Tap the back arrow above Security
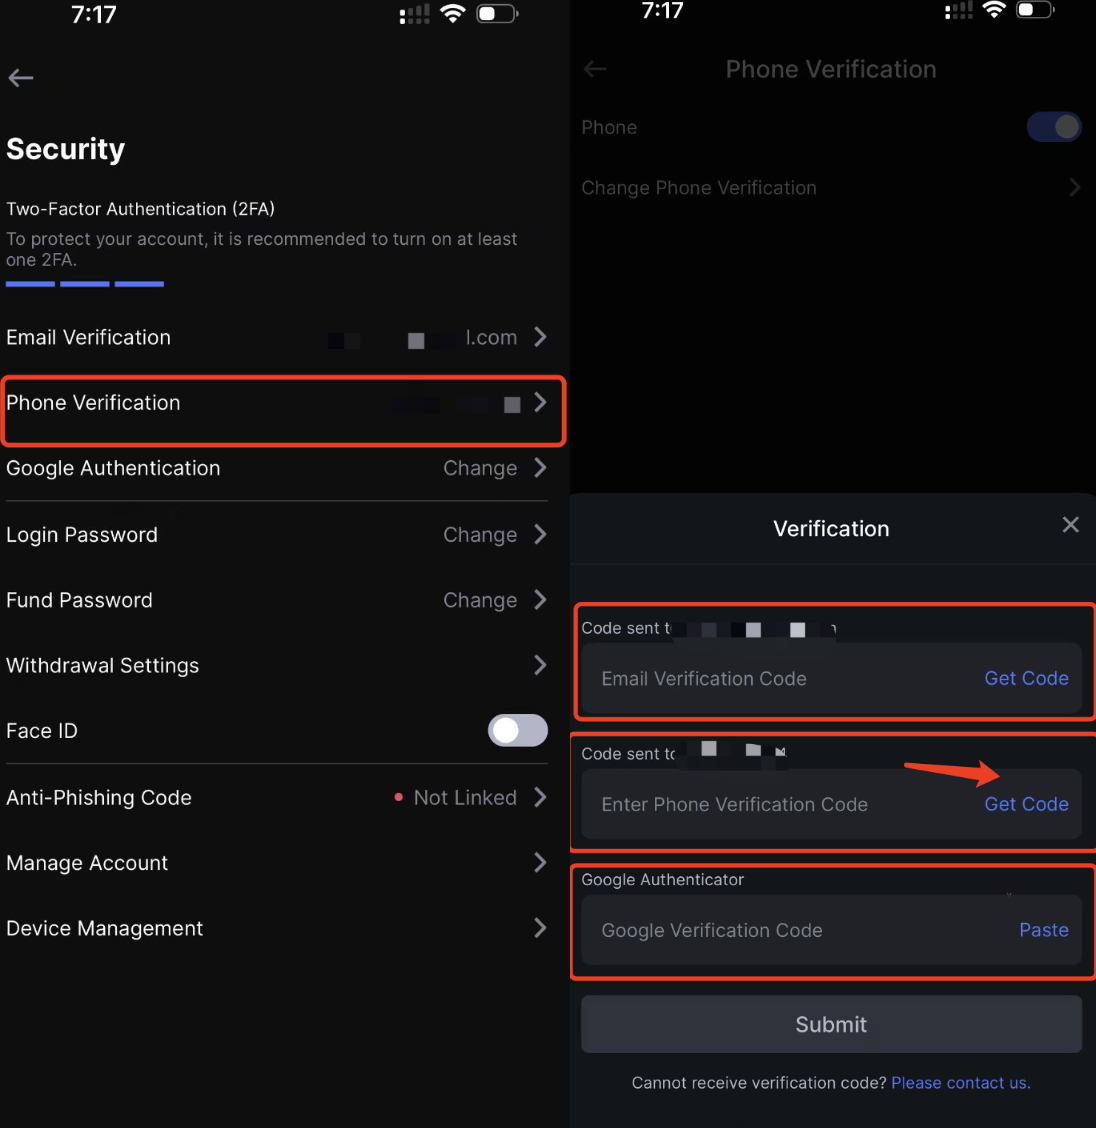This screenshot has height=1128, width=1096. pyautogui.click(x=21, y=78)
